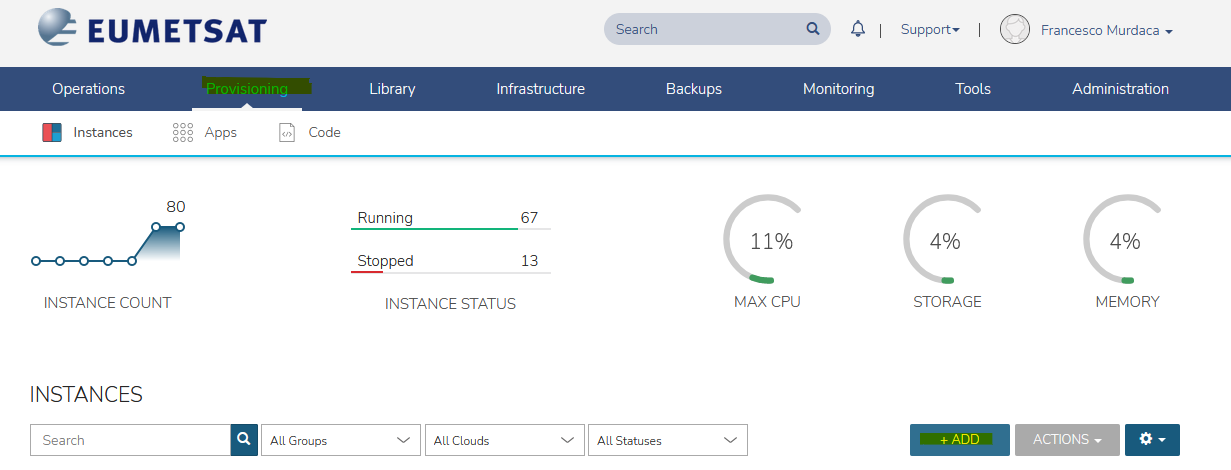Image resolution: width=1231 pixels, height=470 pixels.
Task: Open the gear settings dropdown
Action: (1152, 440)
